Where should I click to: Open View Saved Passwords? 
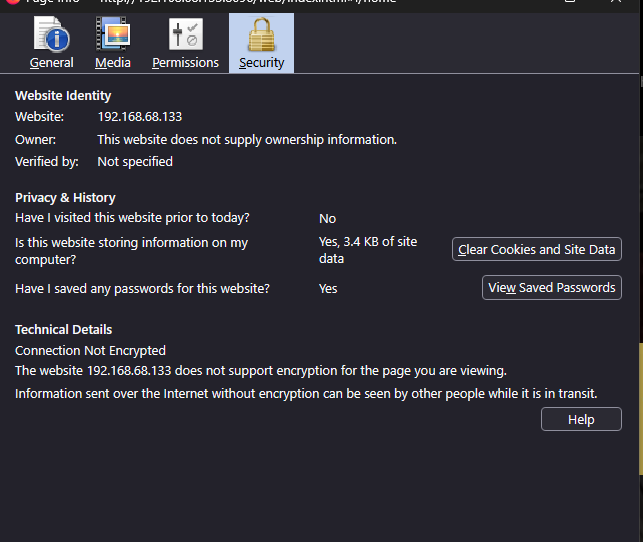tap(551, 288)
